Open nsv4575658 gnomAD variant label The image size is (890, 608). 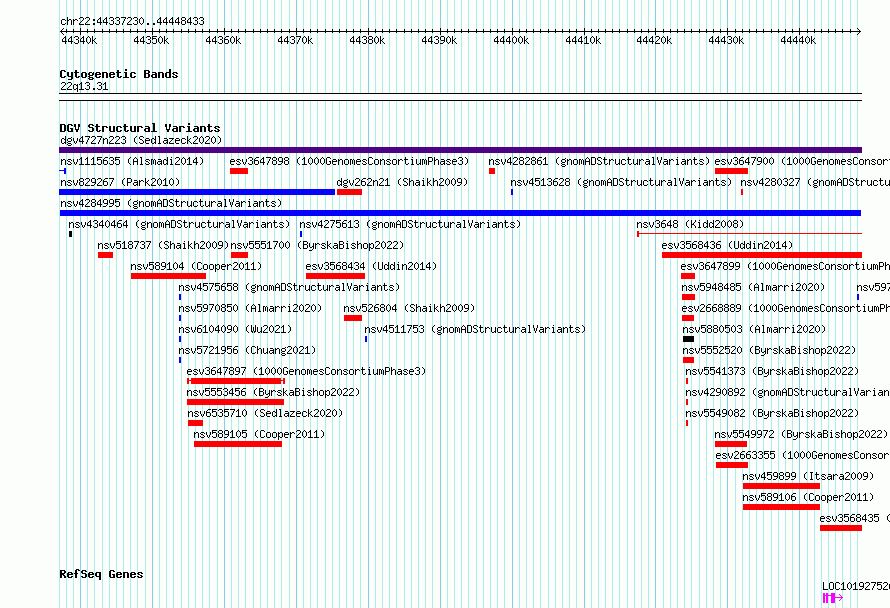coord(289,287)
